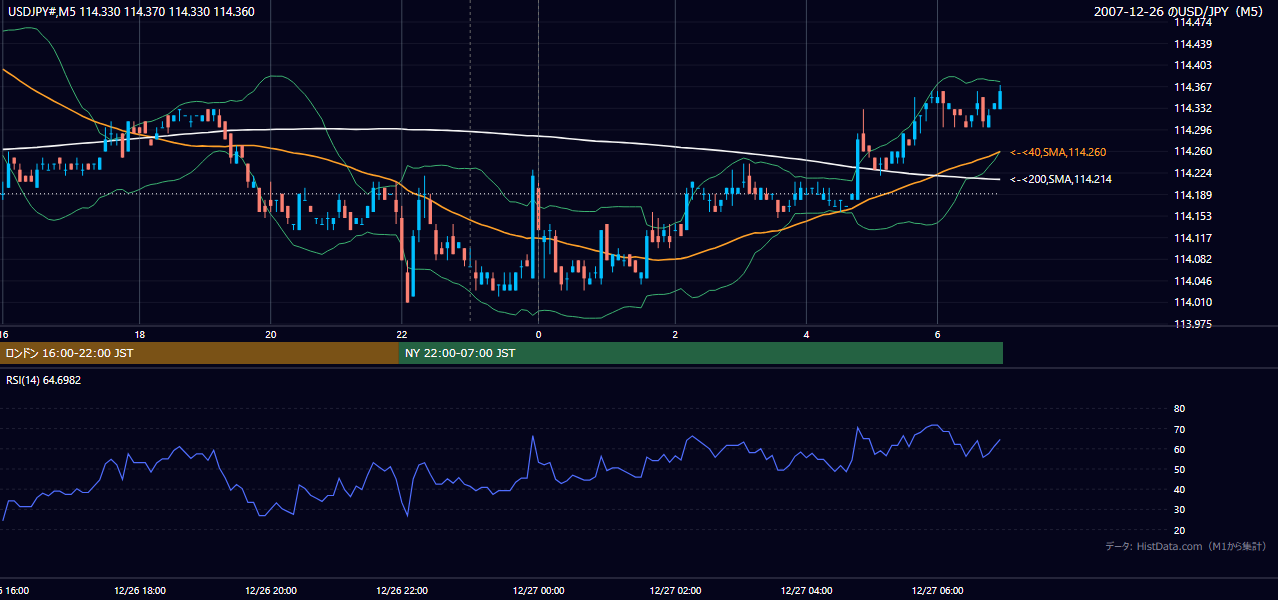
Task: Click price axis value 114.296
Action: [x=1192, y=130]
